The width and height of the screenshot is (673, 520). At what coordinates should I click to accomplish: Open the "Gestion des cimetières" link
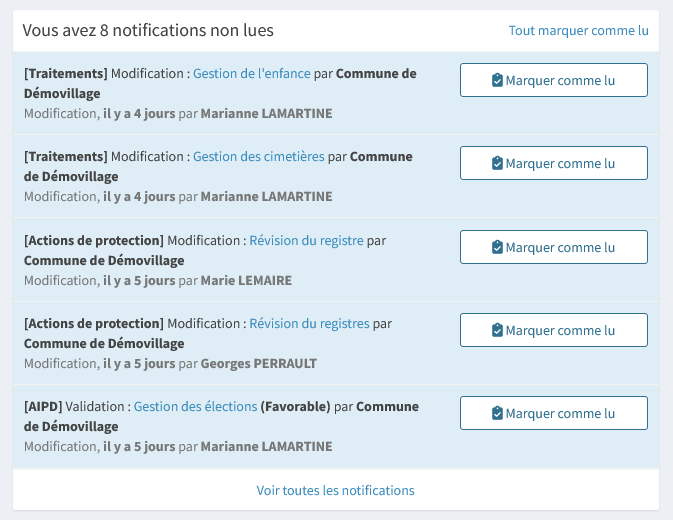258,156
